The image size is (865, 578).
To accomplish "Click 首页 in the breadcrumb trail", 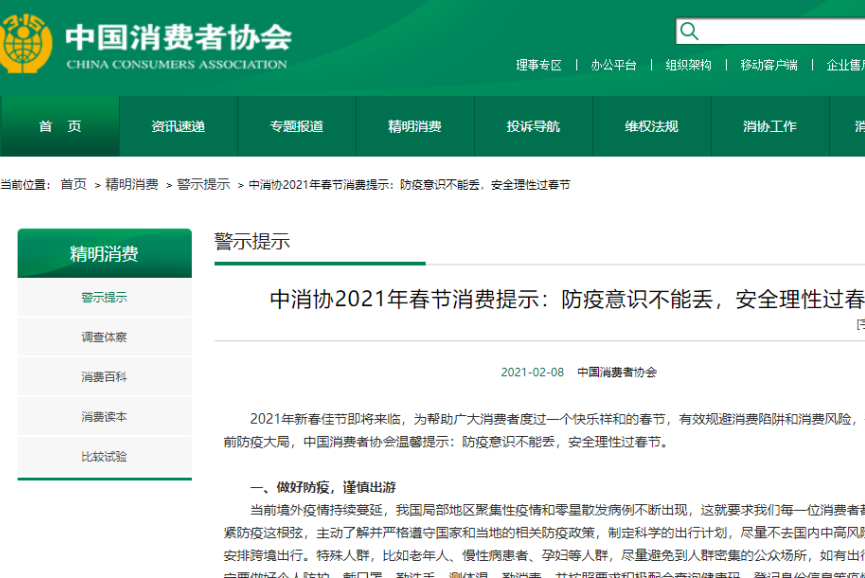I will pos(73,185).
